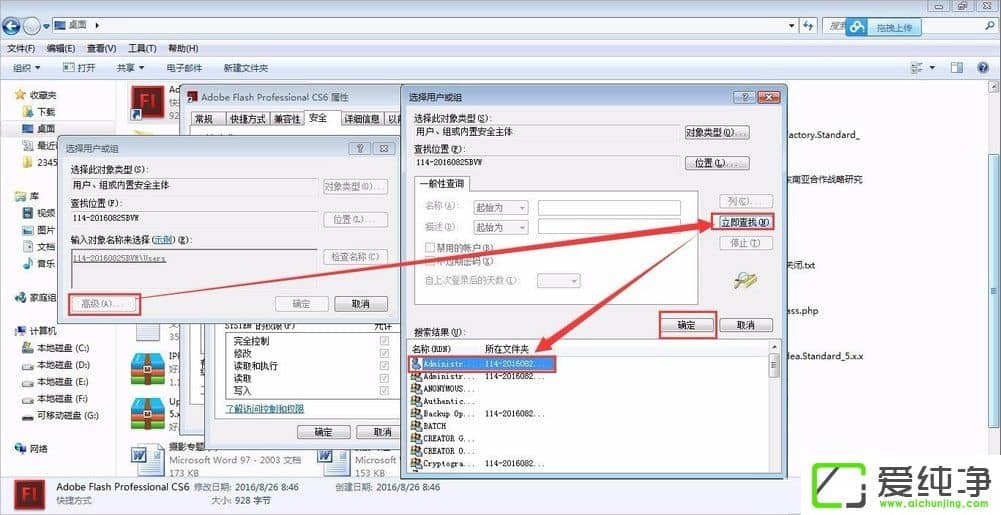Open the 库 libraries node
This screenshot has width=1001, height=515.
tap(27, 196)
